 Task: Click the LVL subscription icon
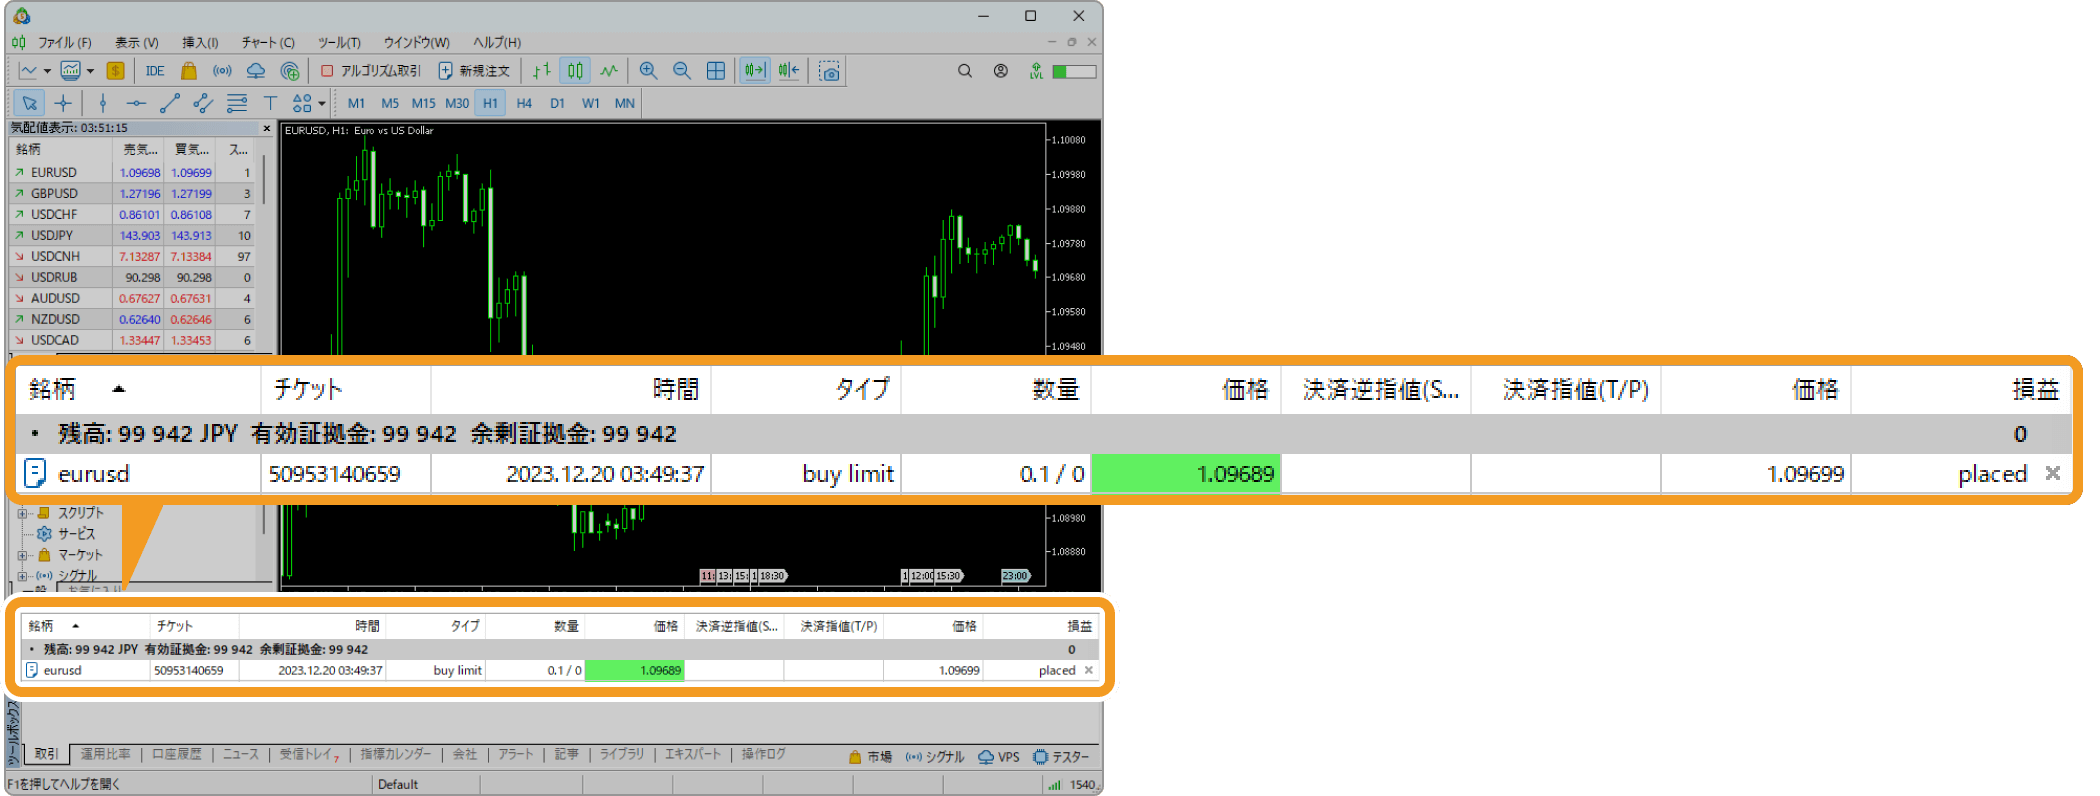1036,71
